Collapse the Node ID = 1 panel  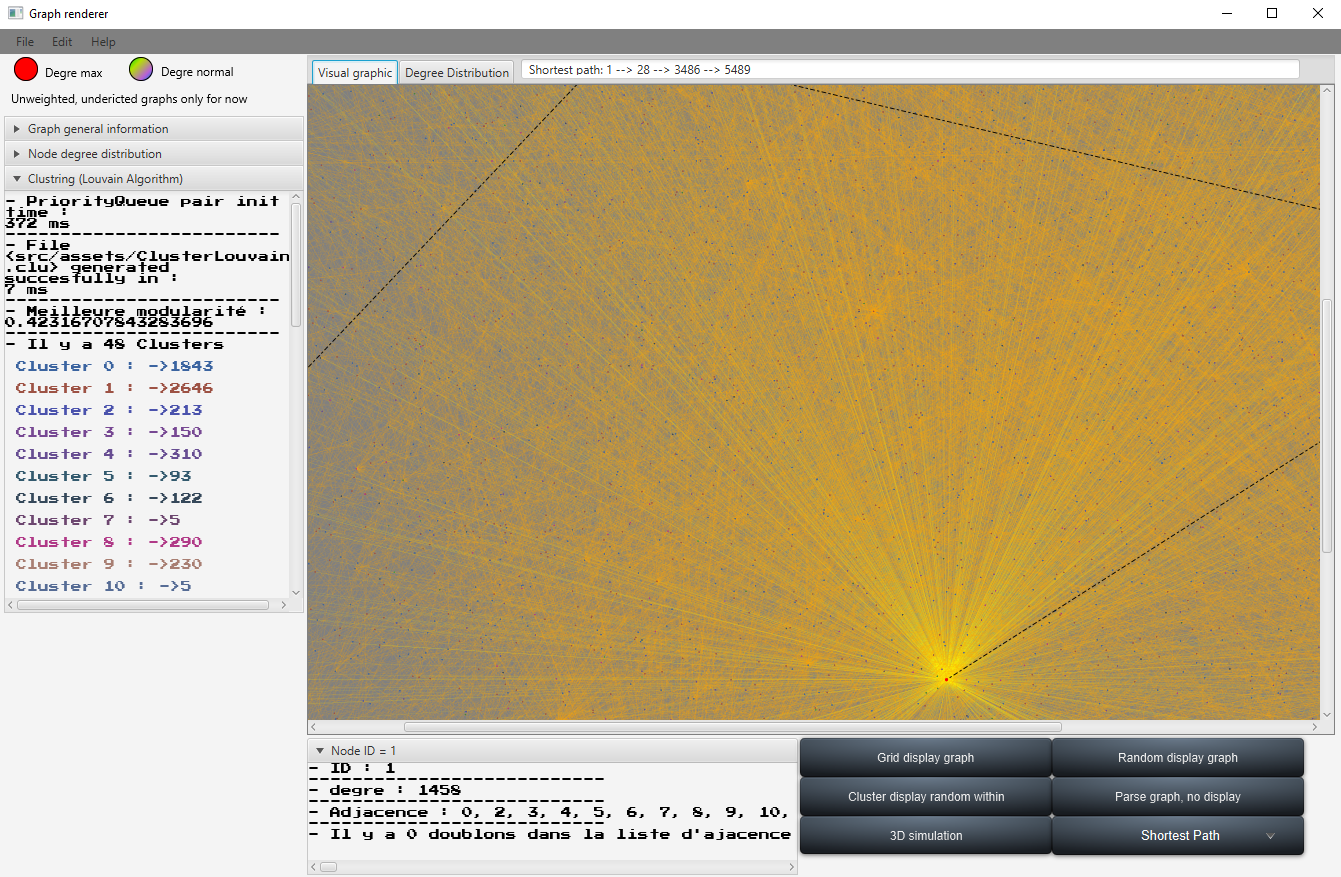pos(552,750)
